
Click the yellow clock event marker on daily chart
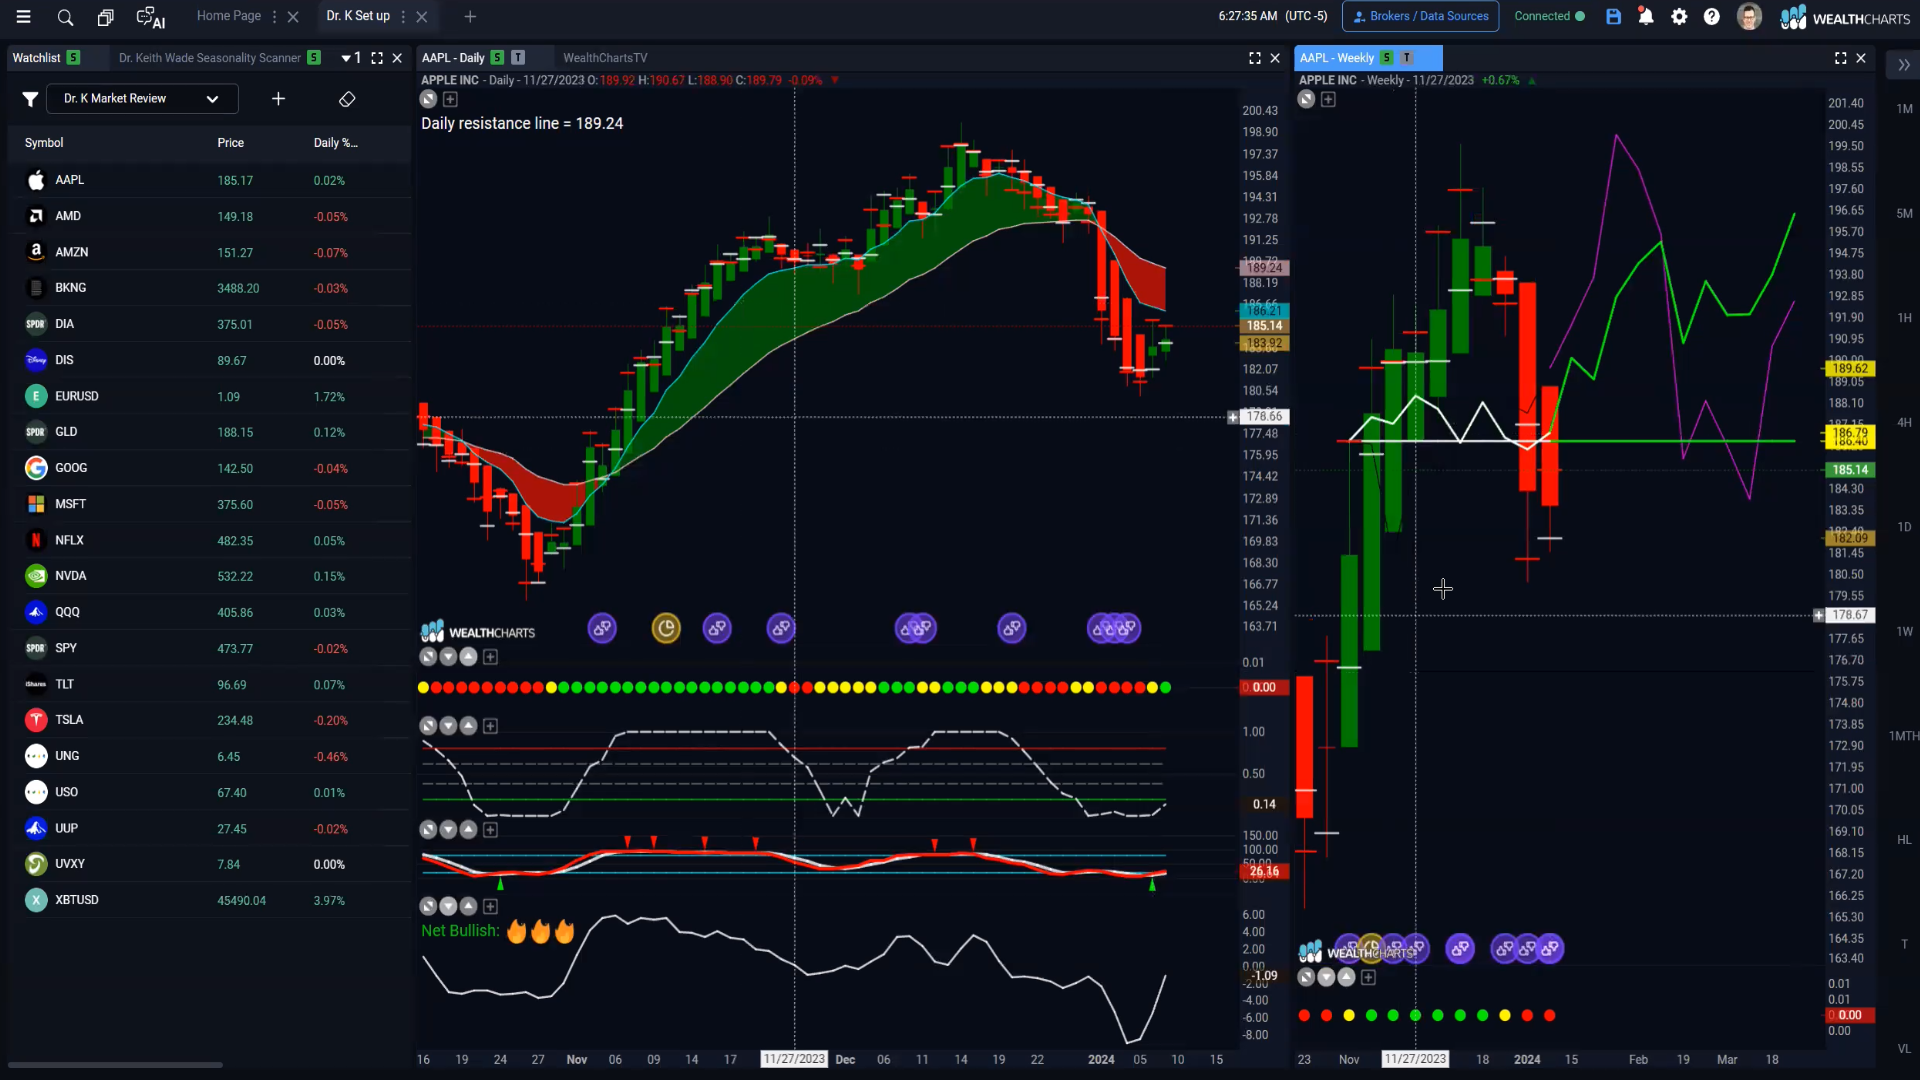pos(666,628)
